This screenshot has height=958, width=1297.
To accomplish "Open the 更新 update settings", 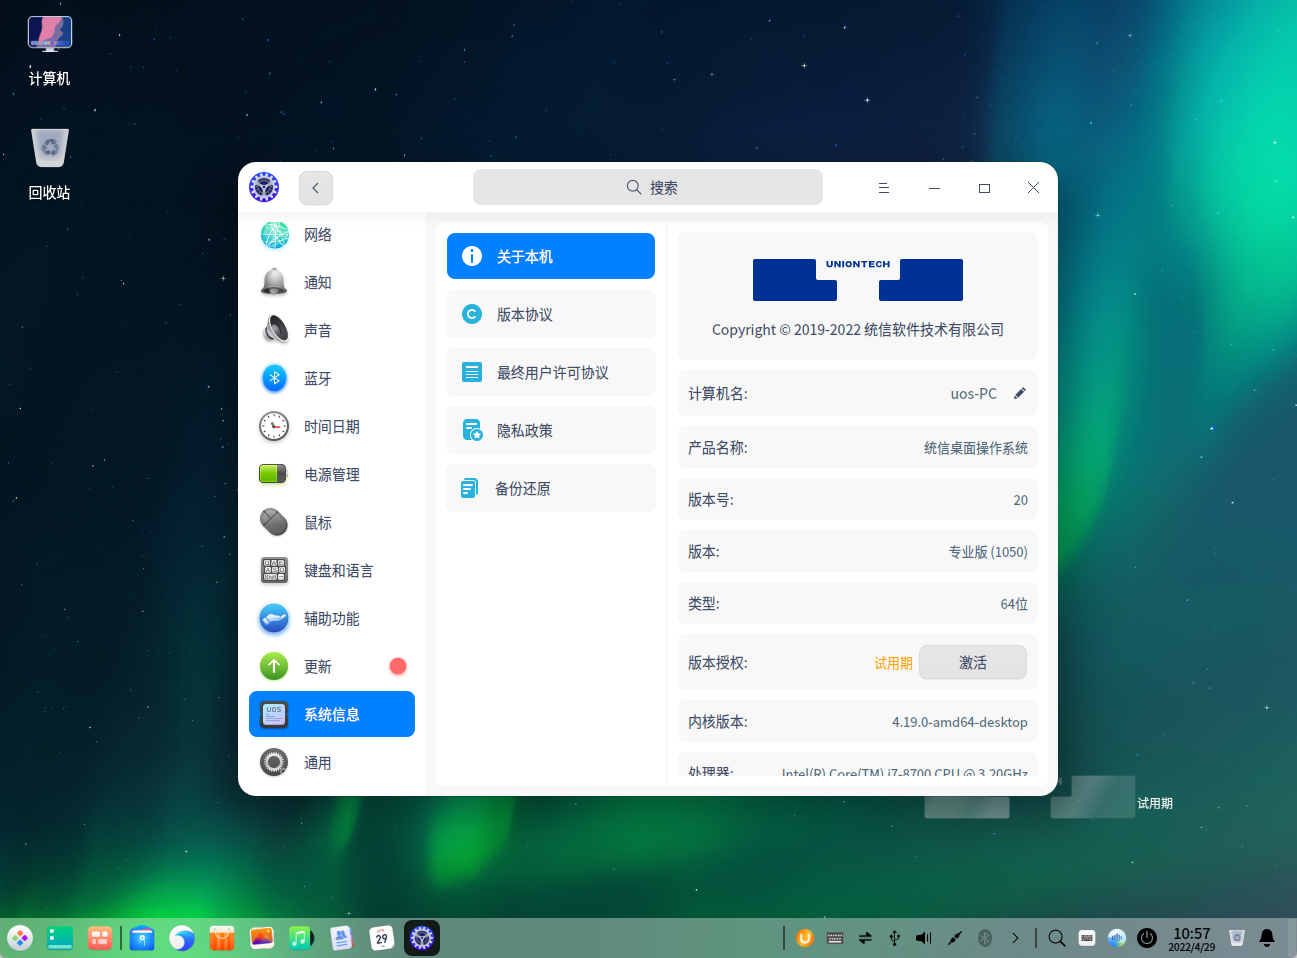I will (332, 667).
